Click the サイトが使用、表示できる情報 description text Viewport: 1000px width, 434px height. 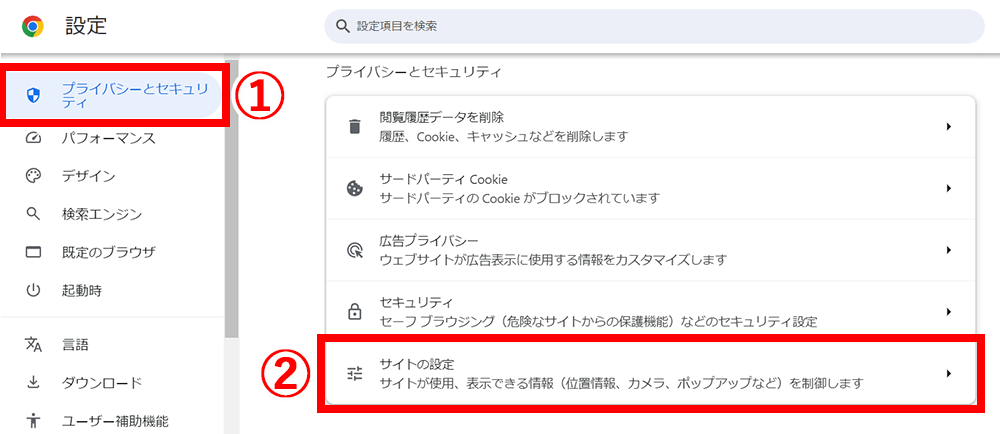(x=621, y=384)
